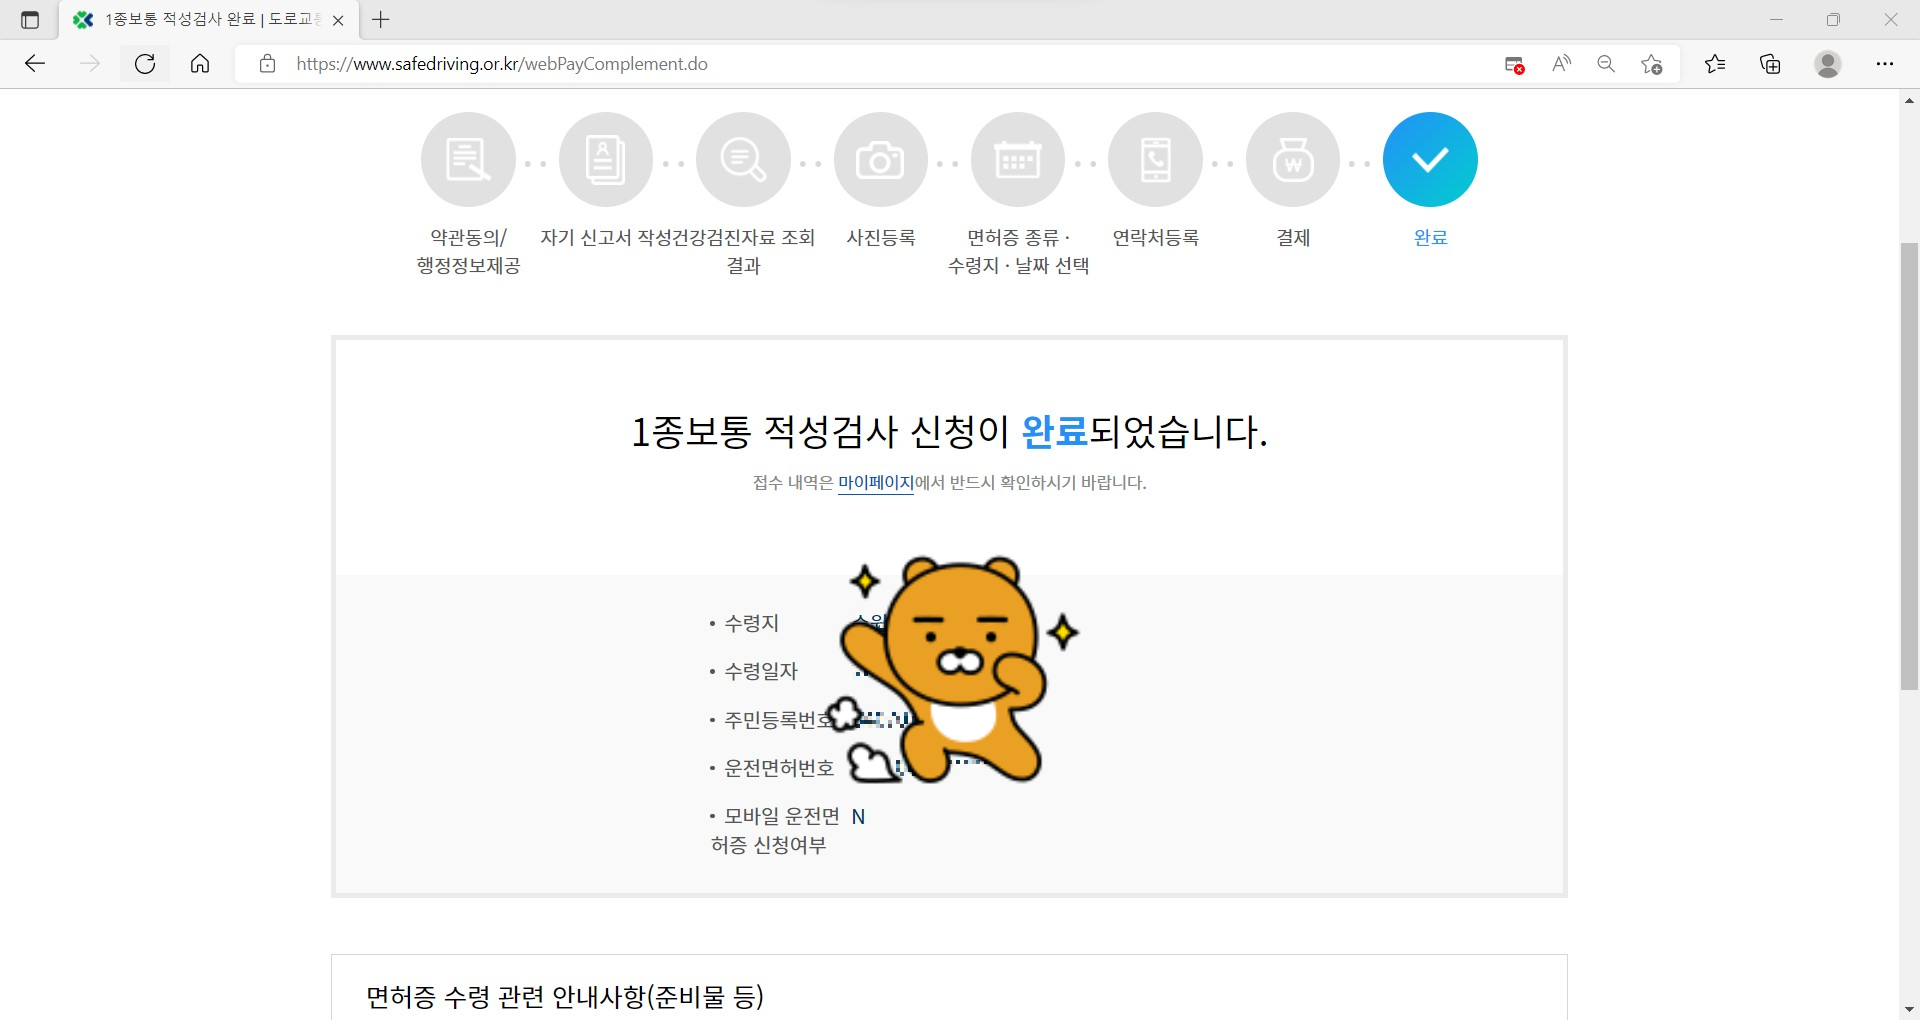Image resolution: width=1920 pixels, height=1020 pixels.
Task: Click the health check lookup step icon
Action: coord(743,160)
